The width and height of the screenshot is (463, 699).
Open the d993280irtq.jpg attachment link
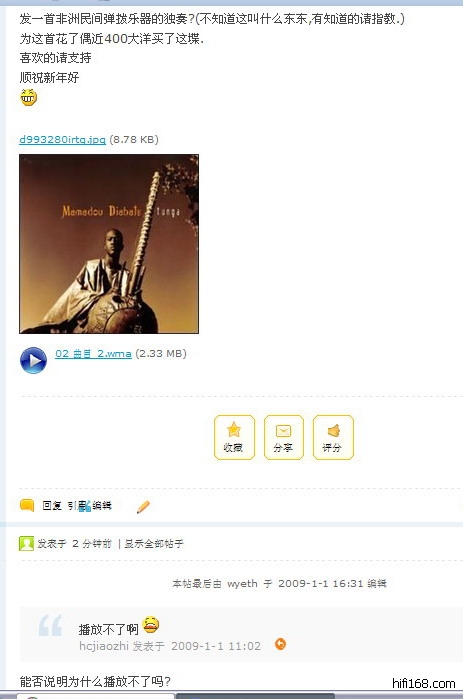point(62,140)
